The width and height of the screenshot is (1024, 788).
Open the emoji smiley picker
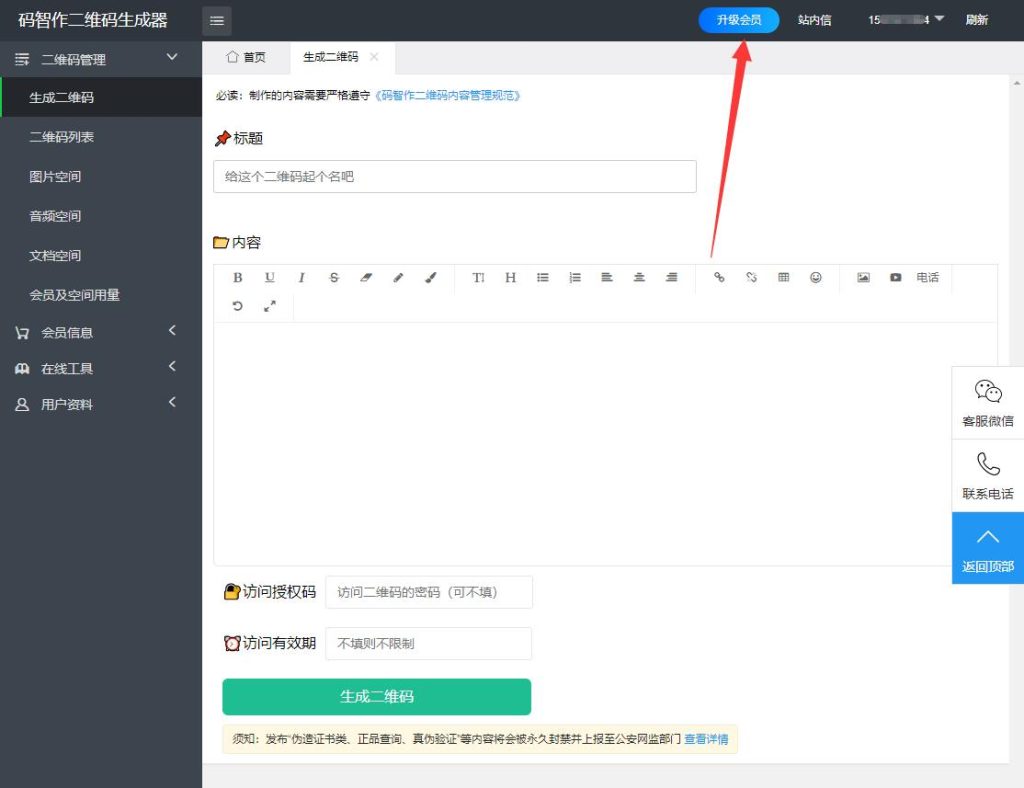(816, 277)
